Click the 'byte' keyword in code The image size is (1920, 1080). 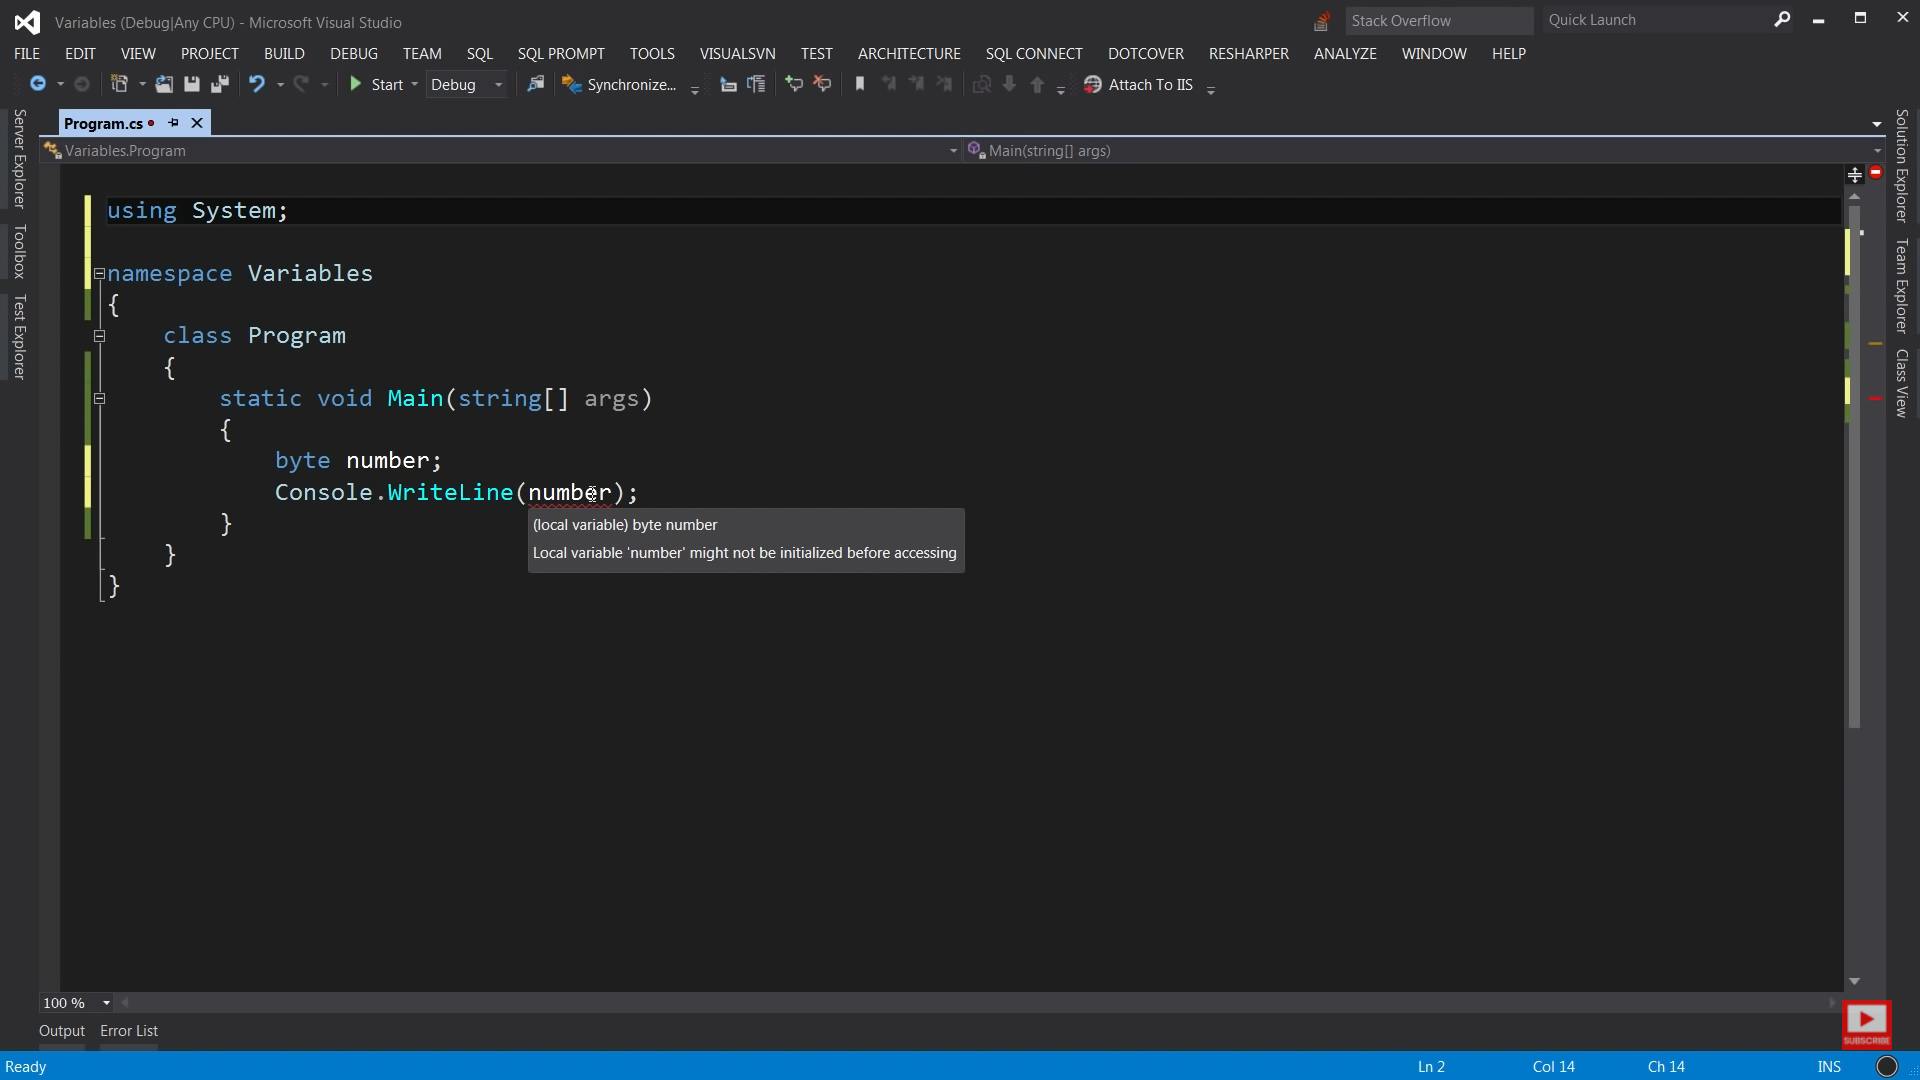coord(302,461)
